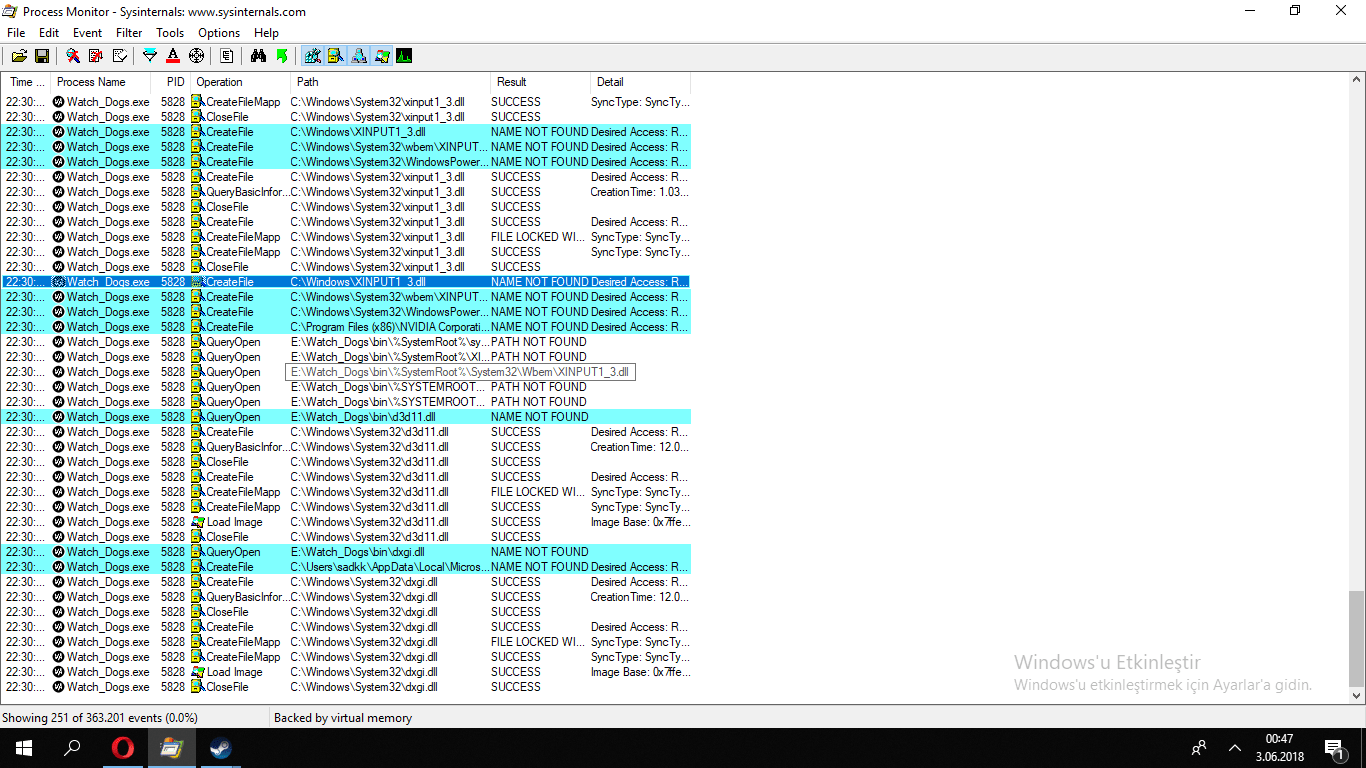Sort by the Process Name column header

click(100, 82)
